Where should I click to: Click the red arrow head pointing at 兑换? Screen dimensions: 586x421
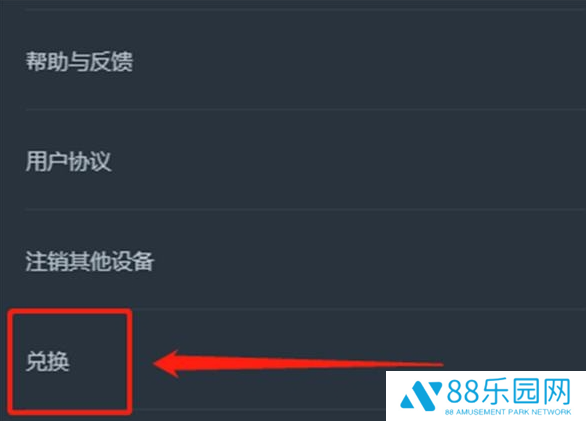166,363
